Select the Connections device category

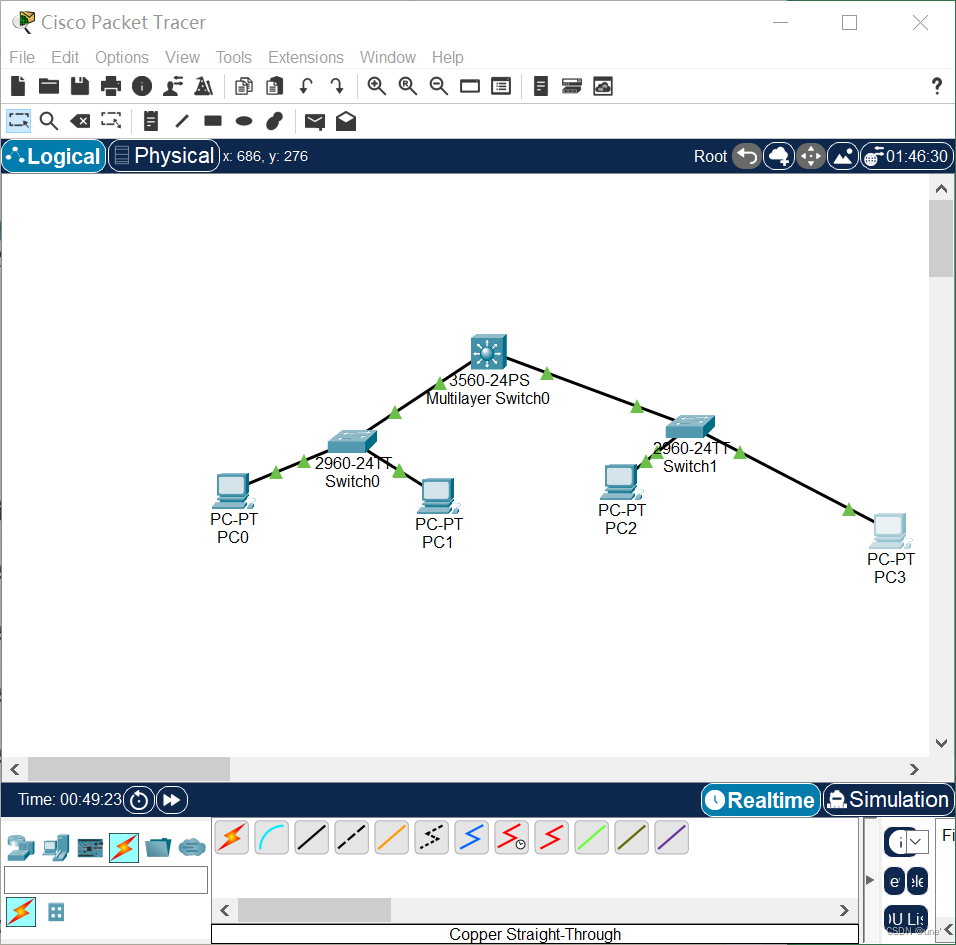click(124, 847)
